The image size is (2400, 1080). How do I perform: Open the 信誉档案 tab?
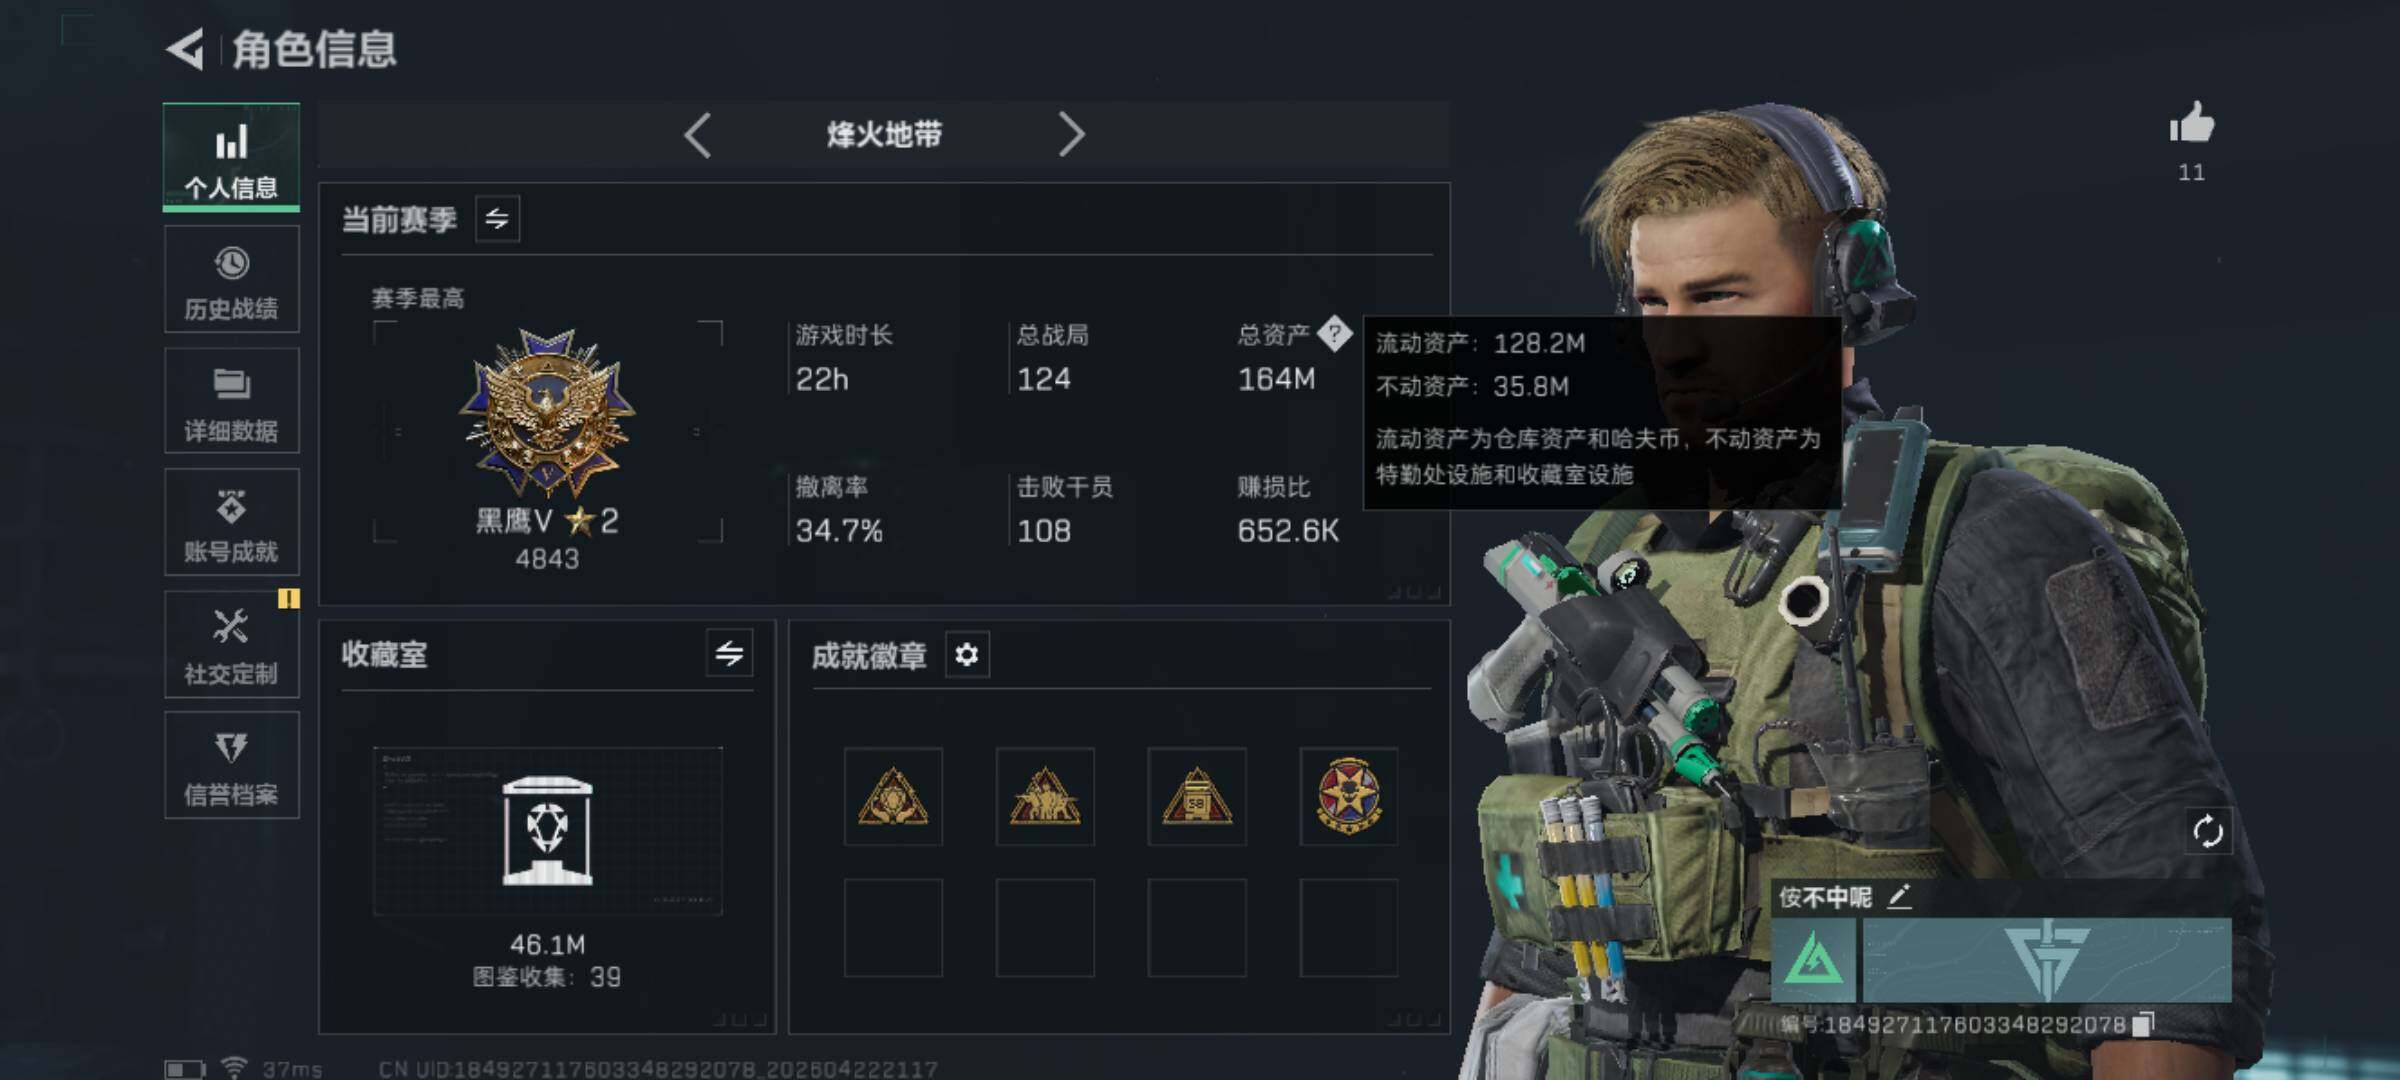tap(231, 765)
